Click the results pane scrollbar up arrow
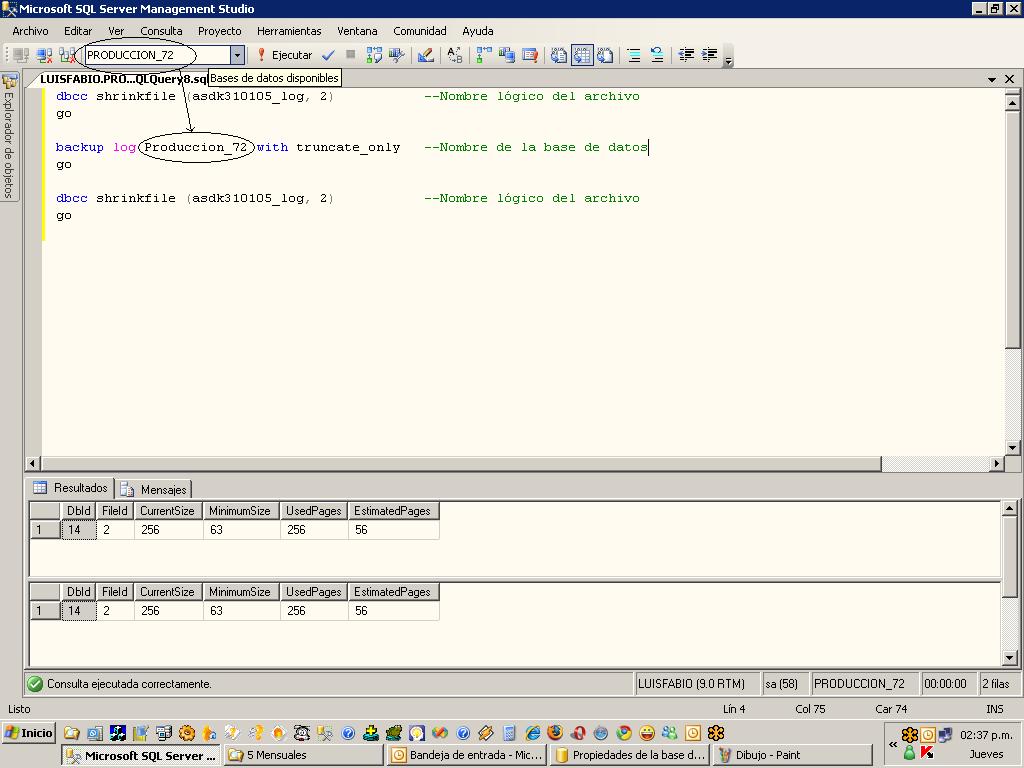This screenshot has height=768, width=1024. click(1009, 508)
